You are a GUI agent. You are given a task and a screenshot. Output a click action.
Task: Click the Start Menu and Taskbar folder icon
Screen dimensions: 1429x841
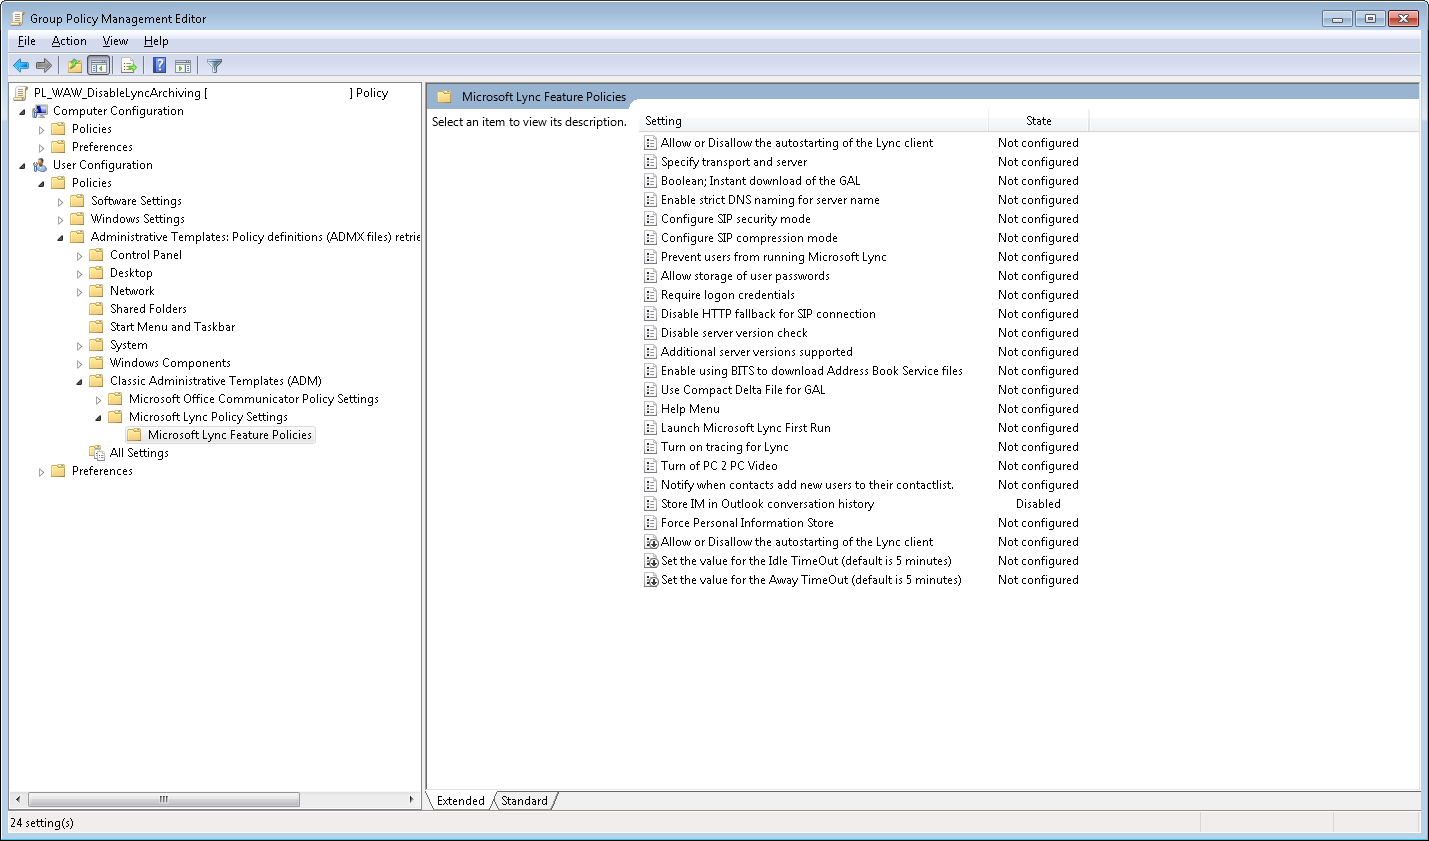click(x=96, y=327)
